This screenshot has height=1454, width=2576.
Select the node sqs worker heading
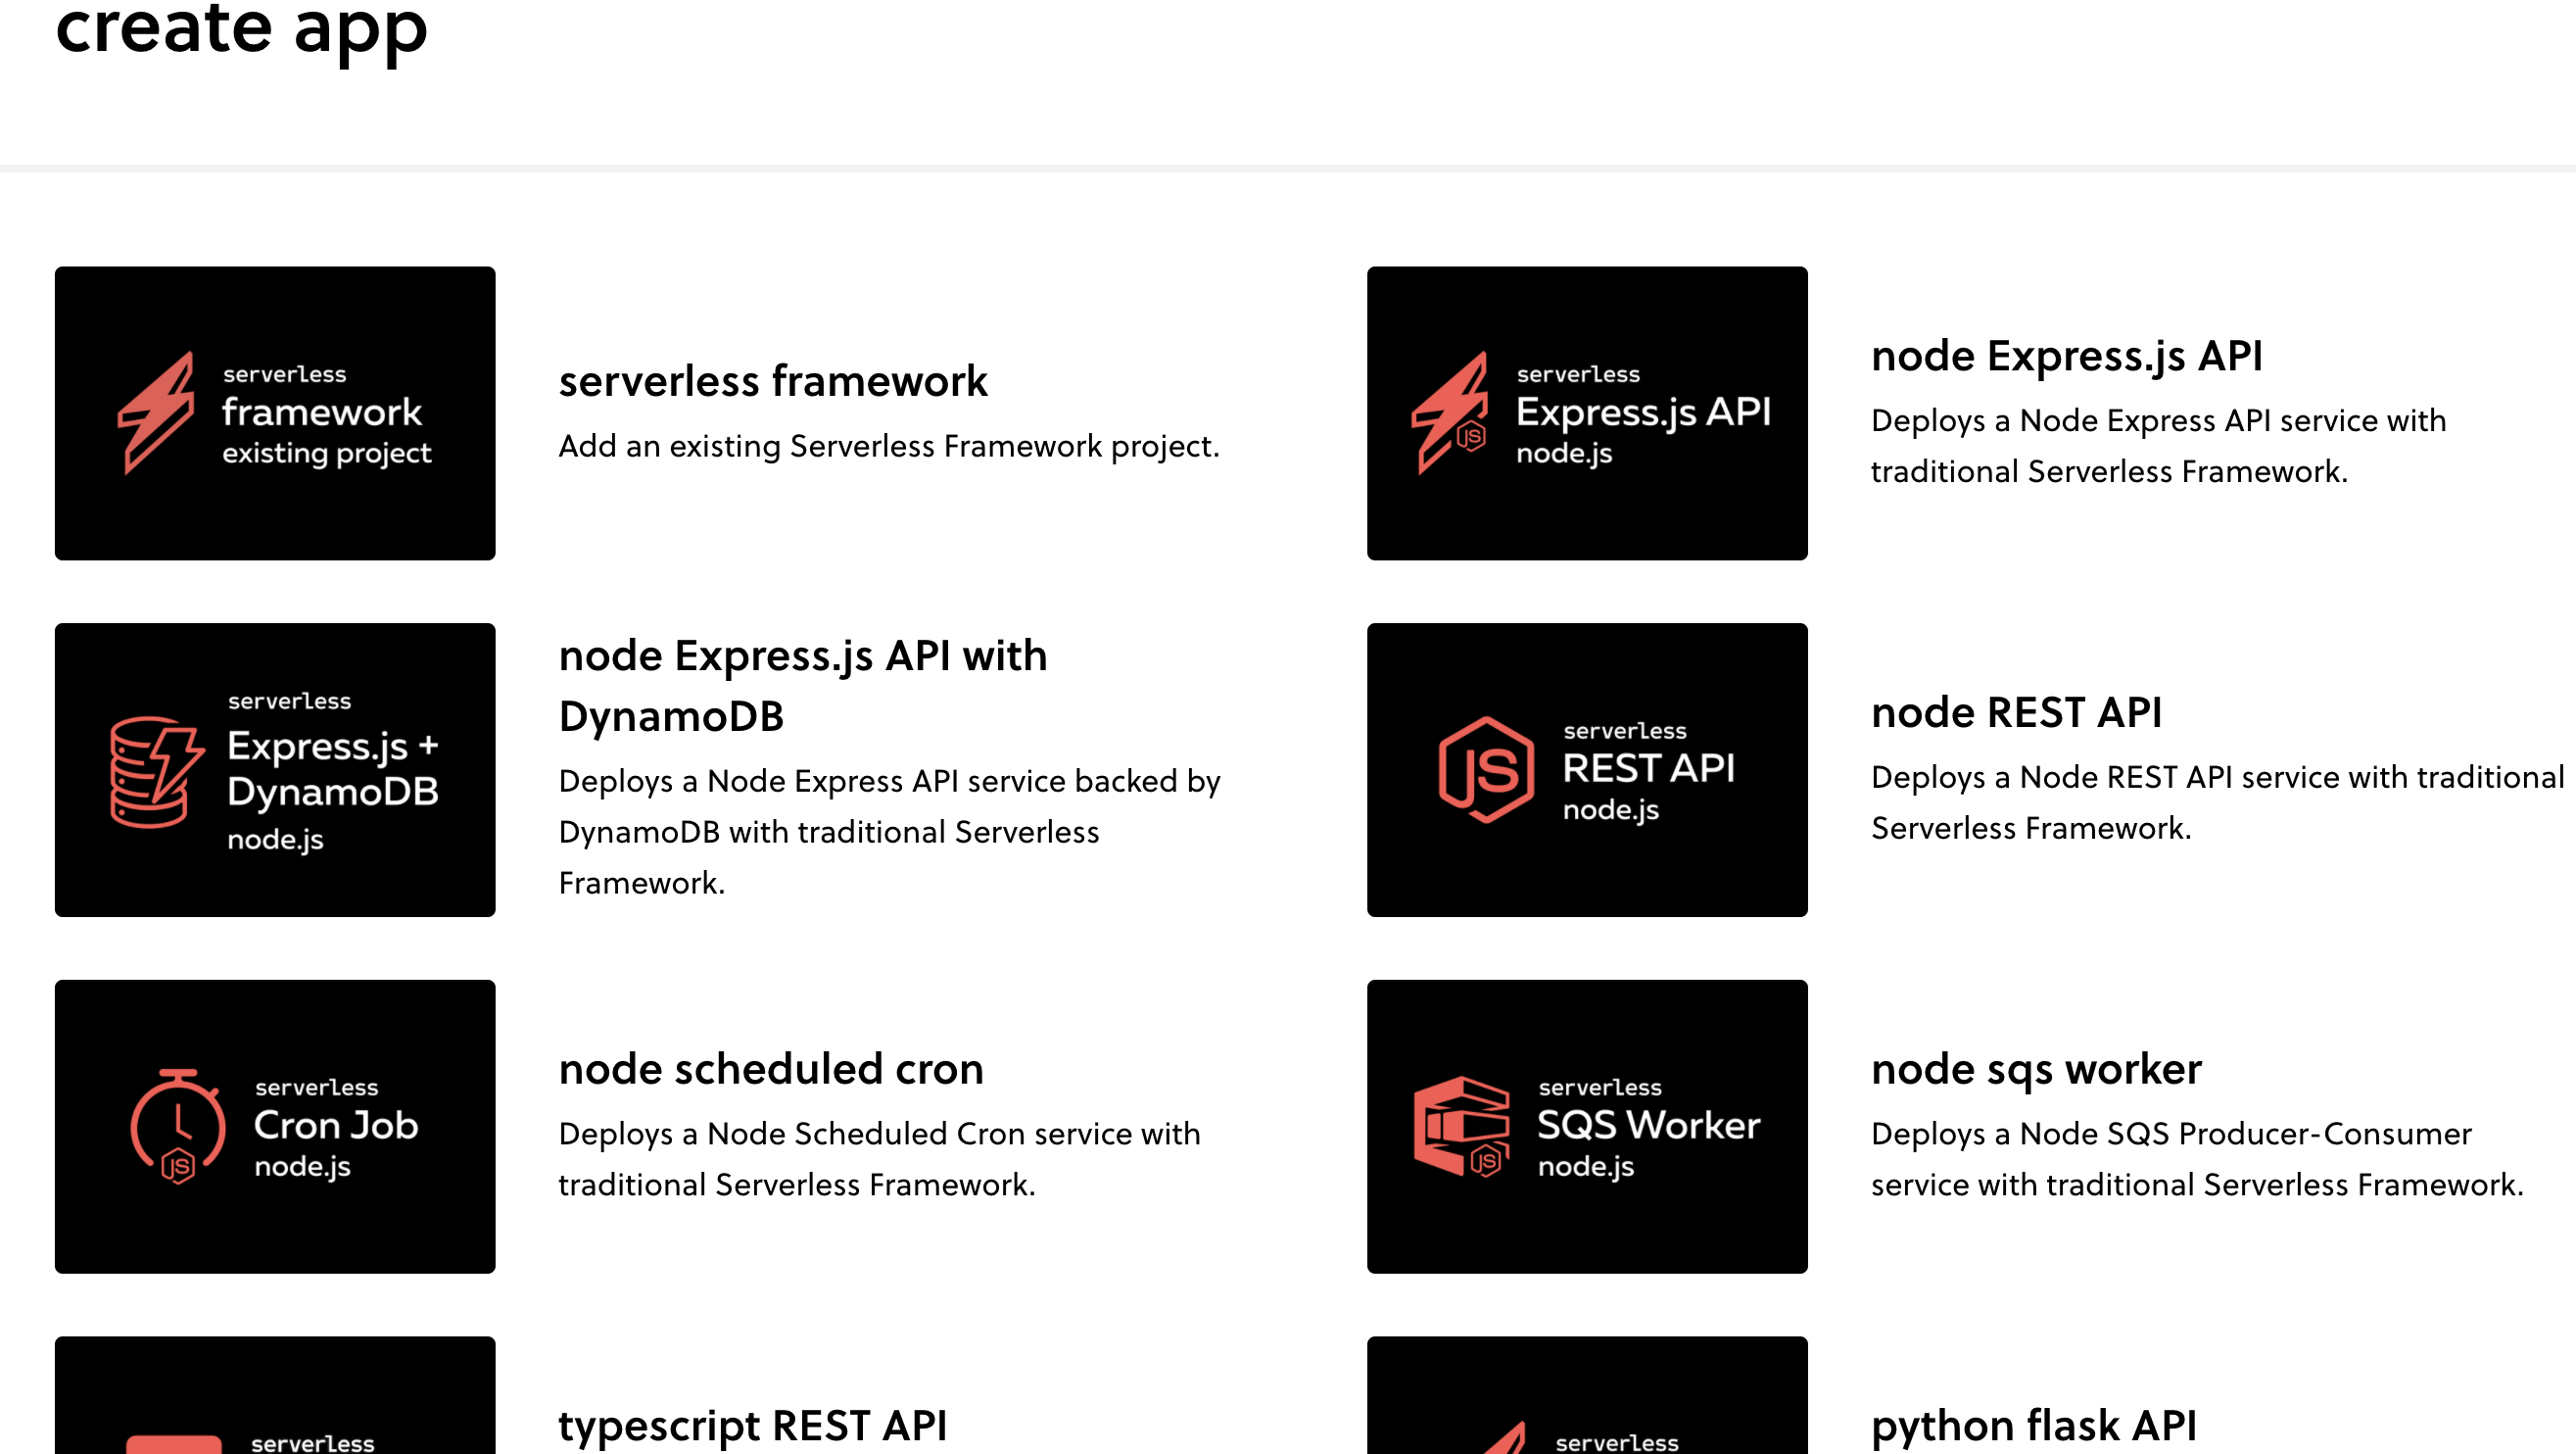coord(2036,1069)
